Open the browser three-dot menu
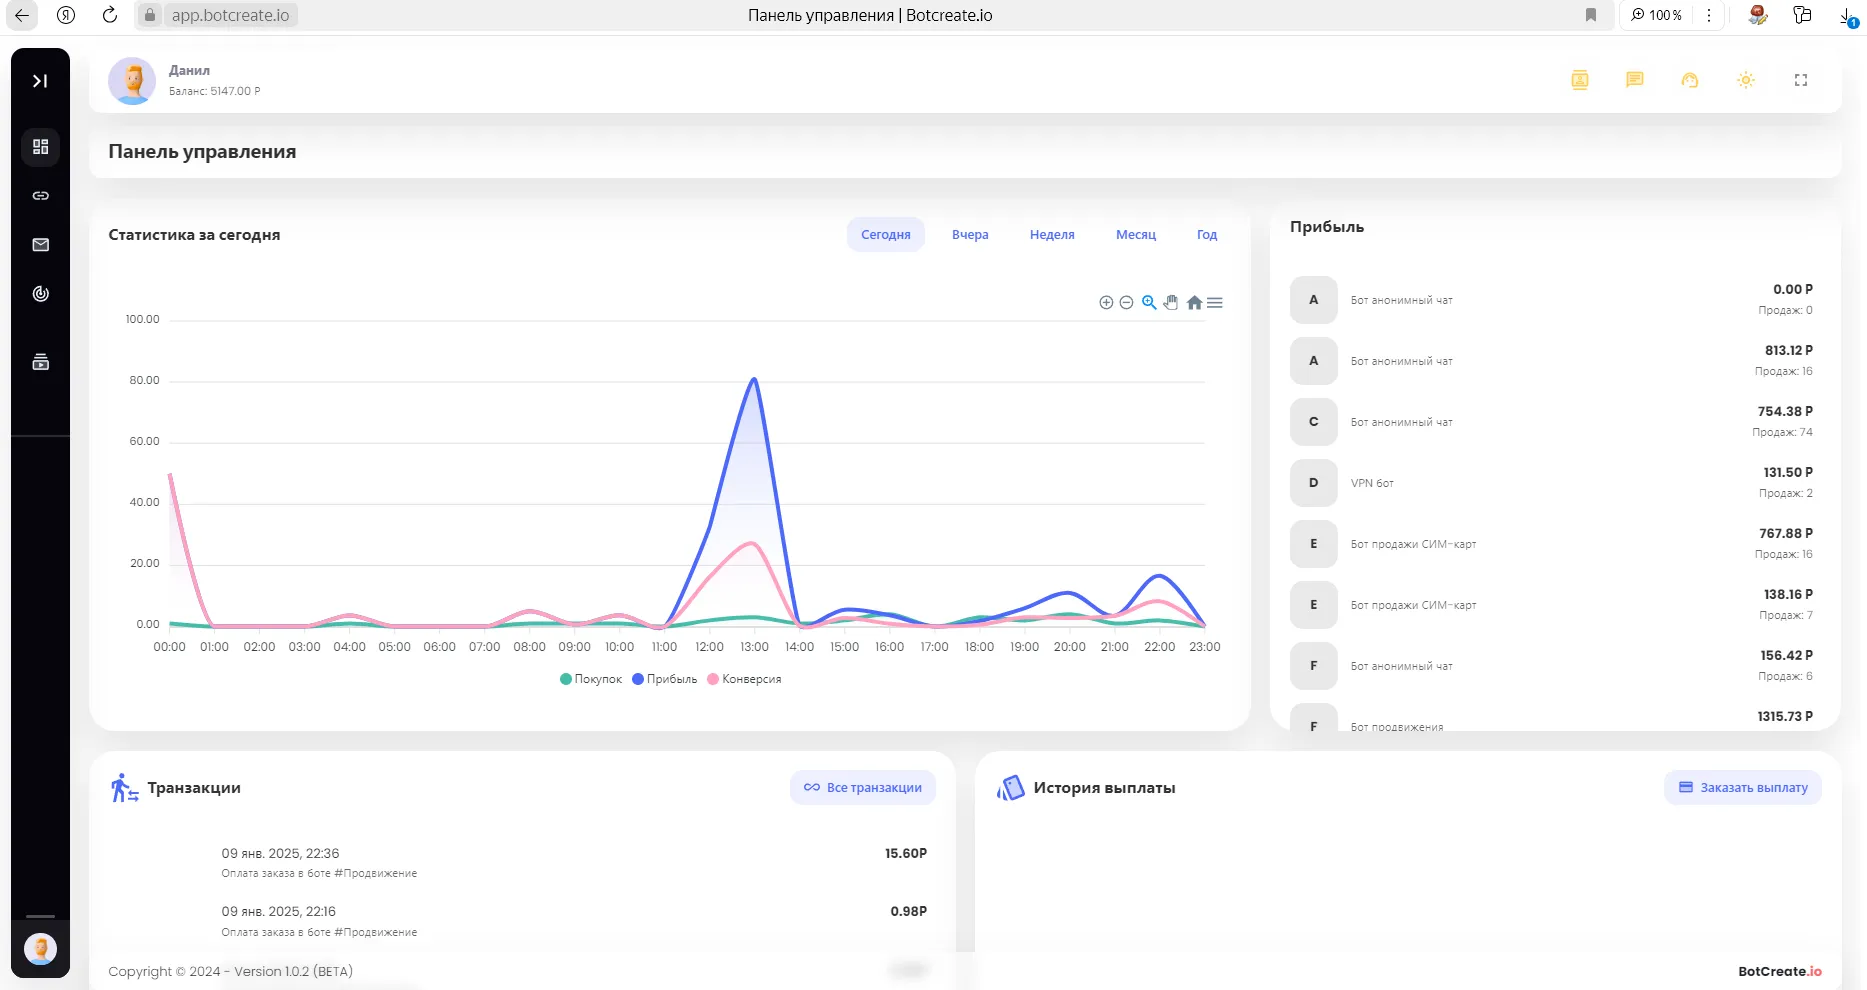The image size is (1867, 990). pos(1709,15)
